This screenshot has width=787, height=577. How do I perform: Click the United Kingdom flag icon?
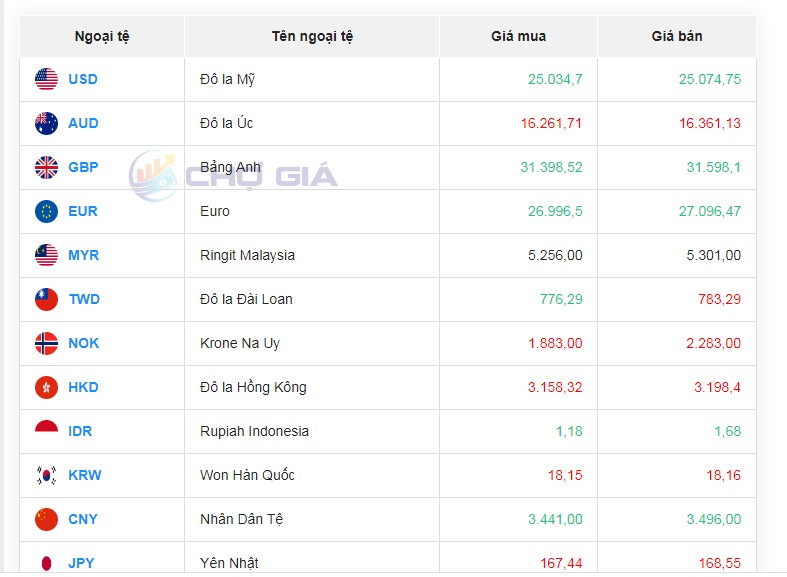pos(46,167)
